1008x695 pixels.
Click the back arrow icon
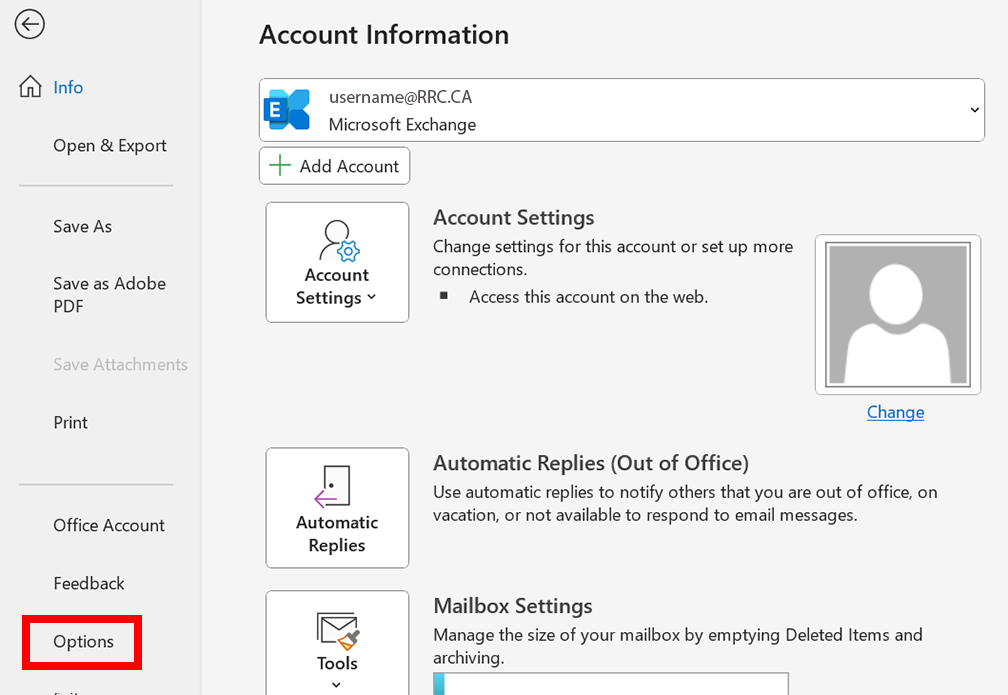tap(30, 24)
